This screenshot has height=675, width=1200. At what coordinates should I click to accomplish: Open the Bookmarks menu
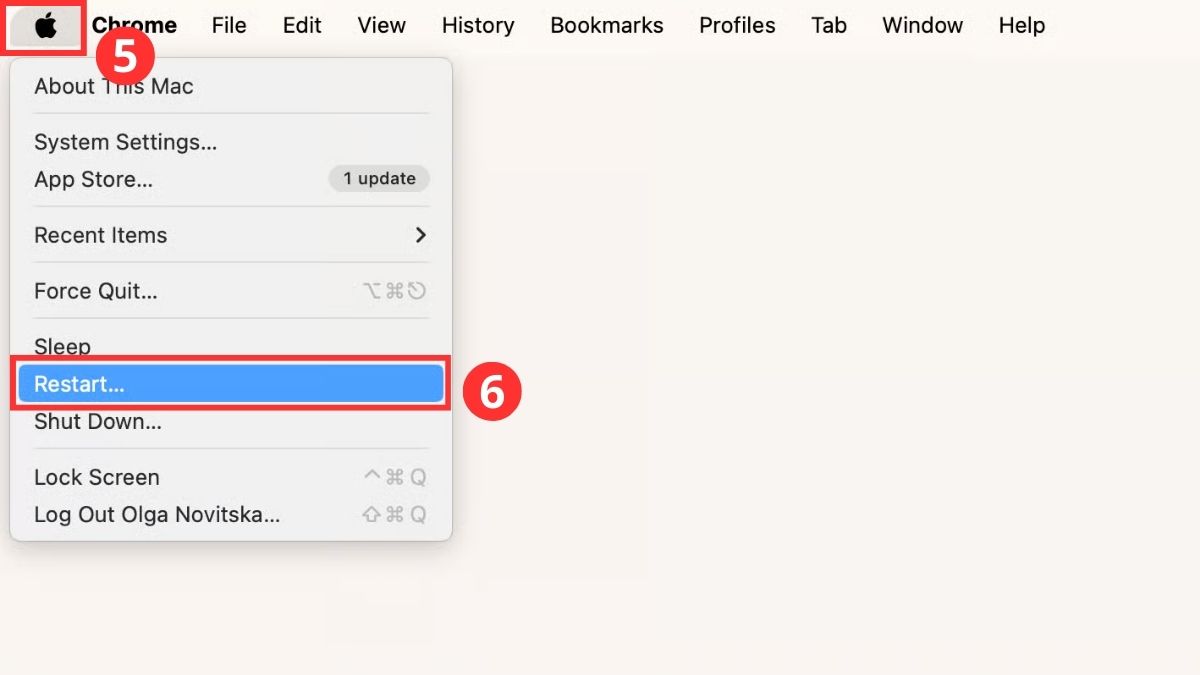[x=606, y=26]
